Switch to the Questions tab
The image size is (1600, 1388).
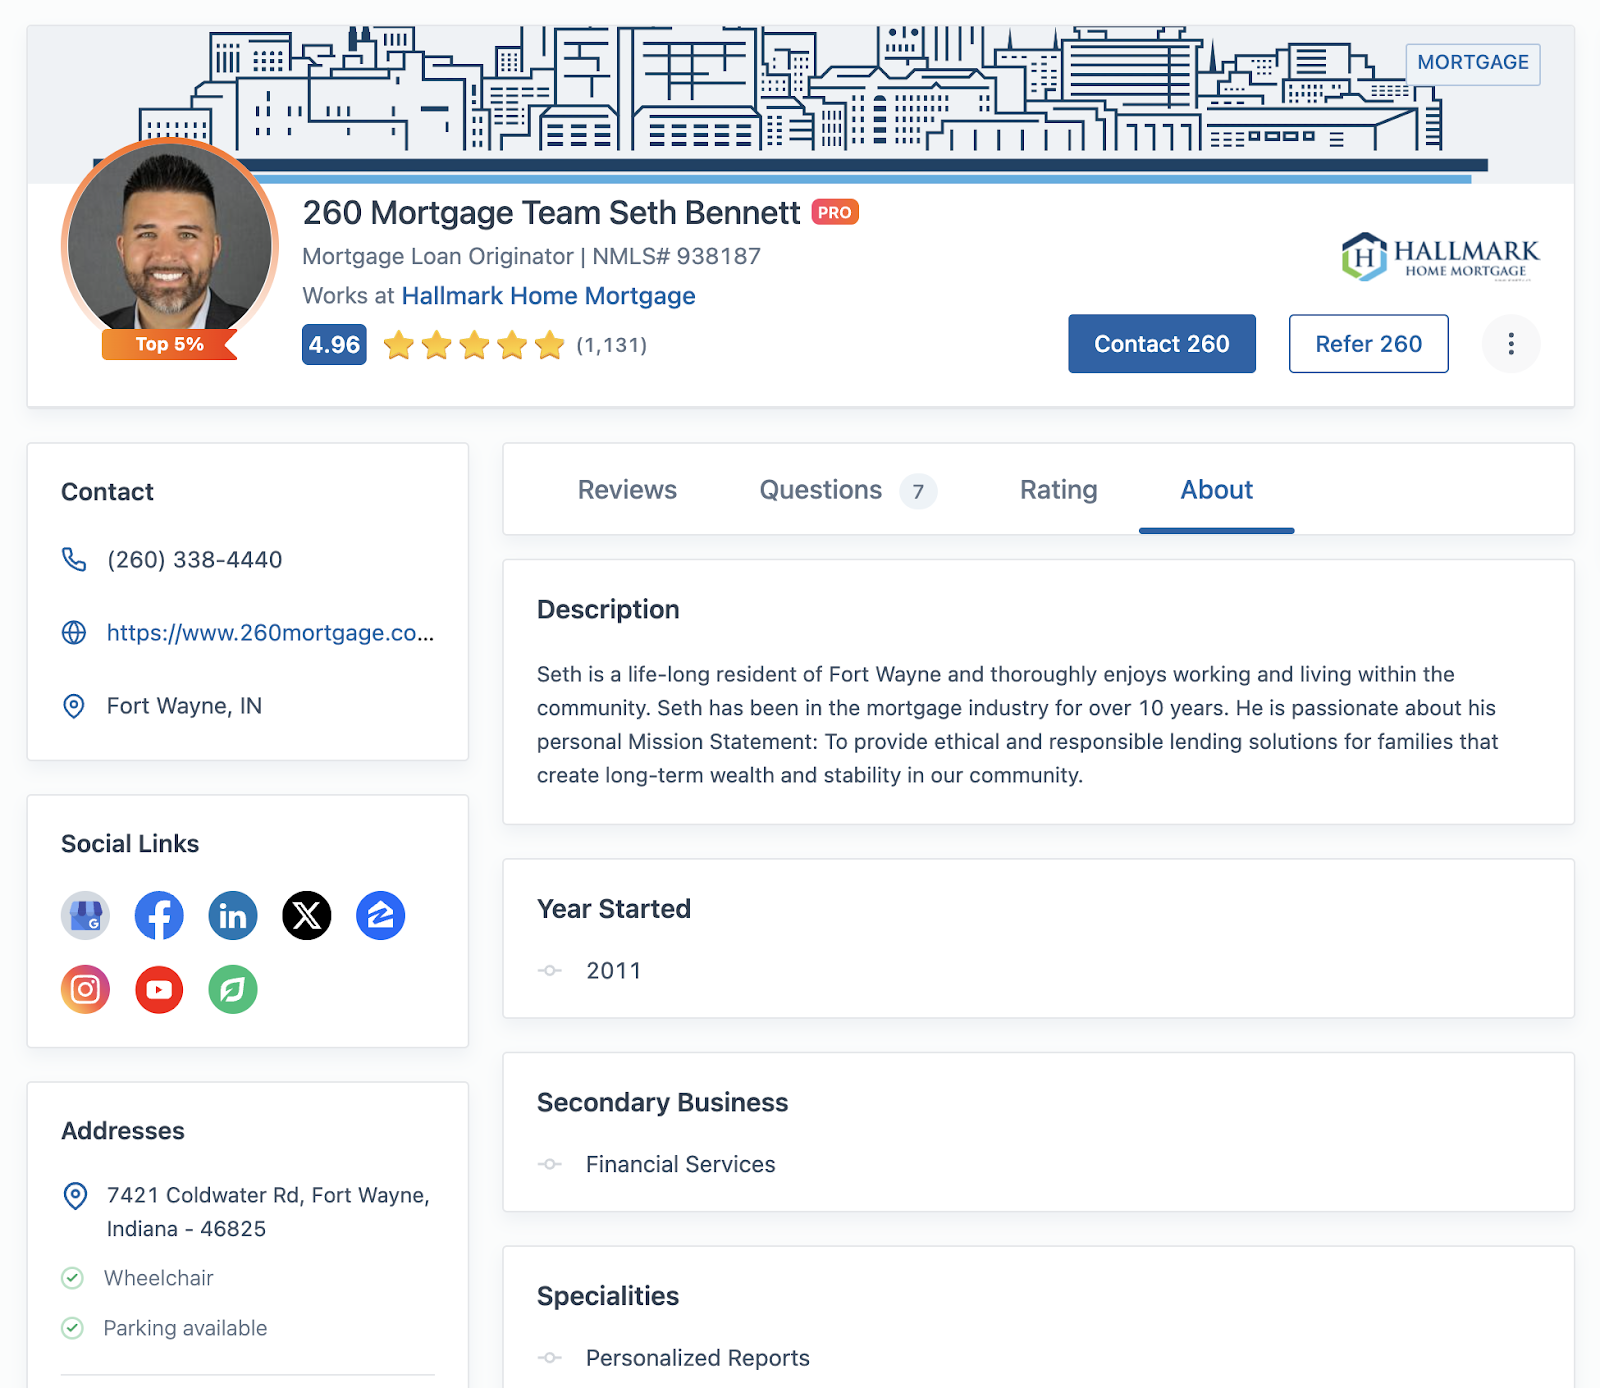tap(821, 490)
